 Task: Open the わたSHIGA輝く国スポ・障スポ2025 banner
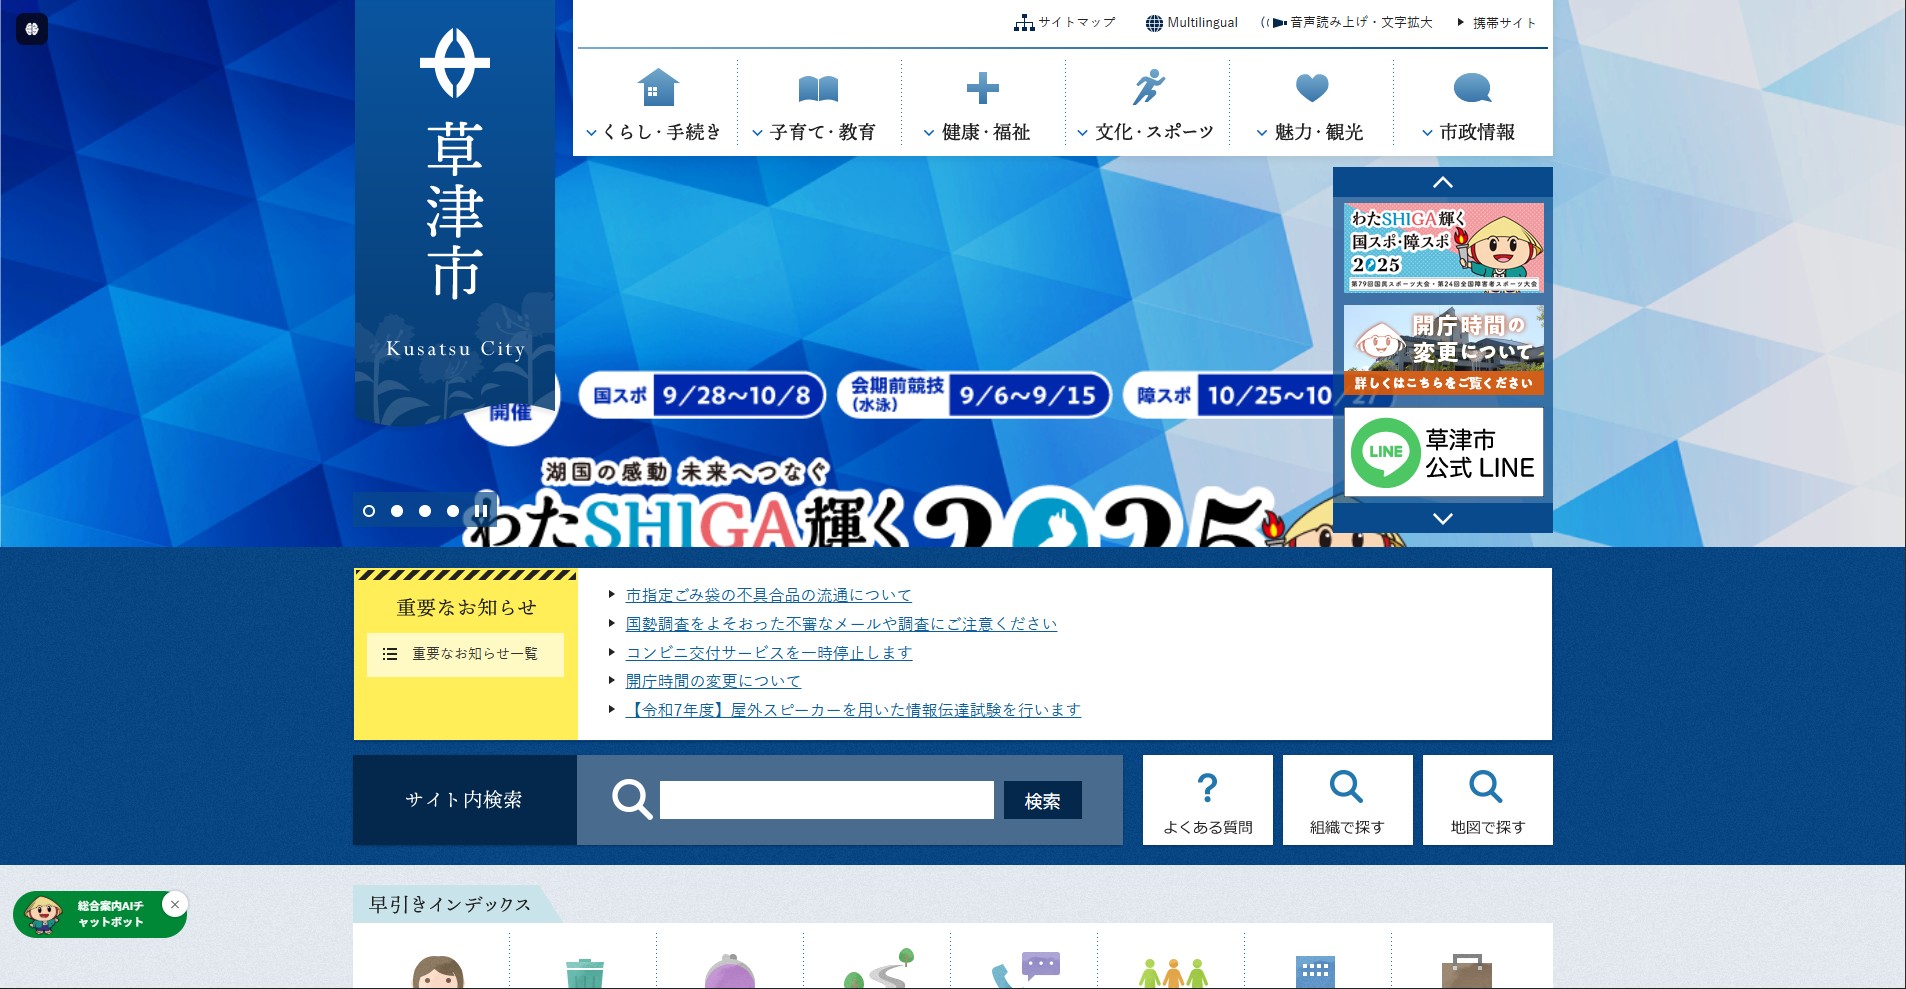point(1443,247)
